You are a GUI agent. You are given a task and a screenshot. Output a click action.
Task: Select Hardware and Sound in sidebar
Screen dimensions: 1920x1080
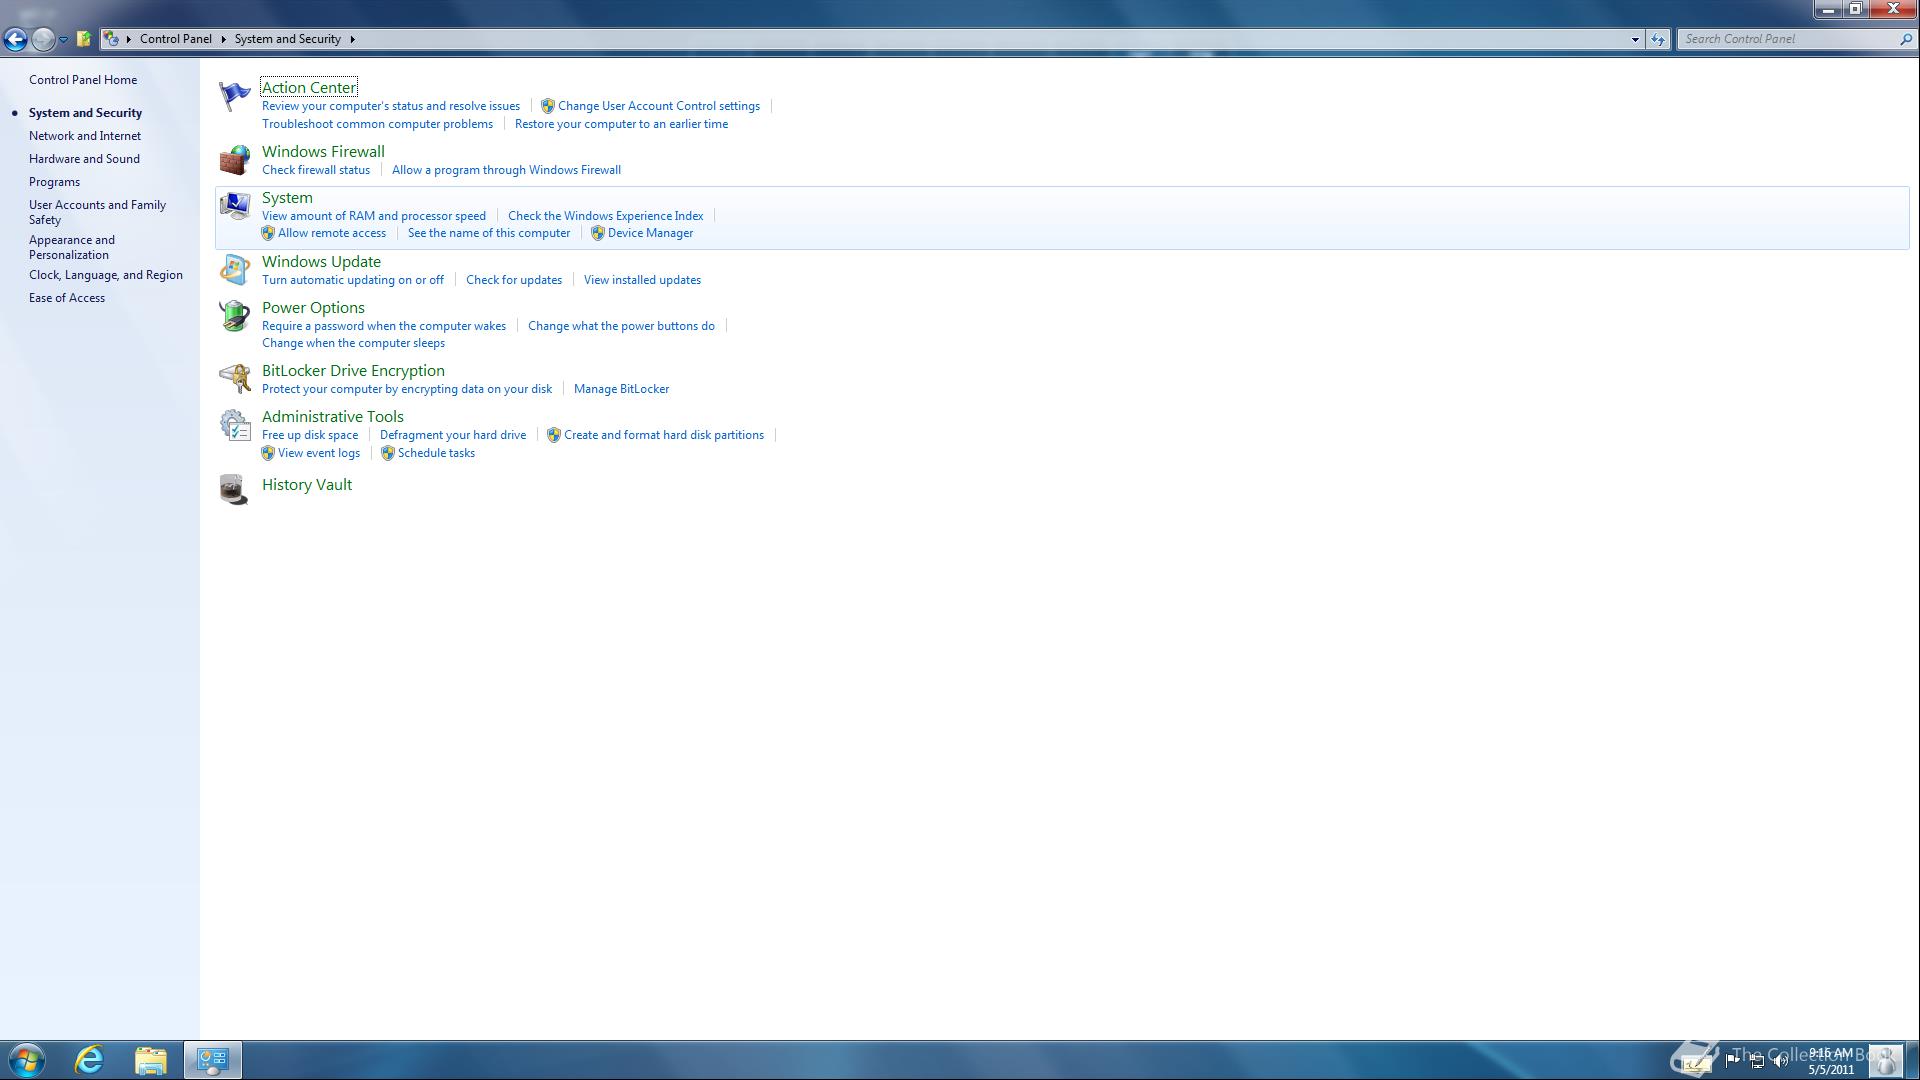pyautogui.click(x=84, y=159)
